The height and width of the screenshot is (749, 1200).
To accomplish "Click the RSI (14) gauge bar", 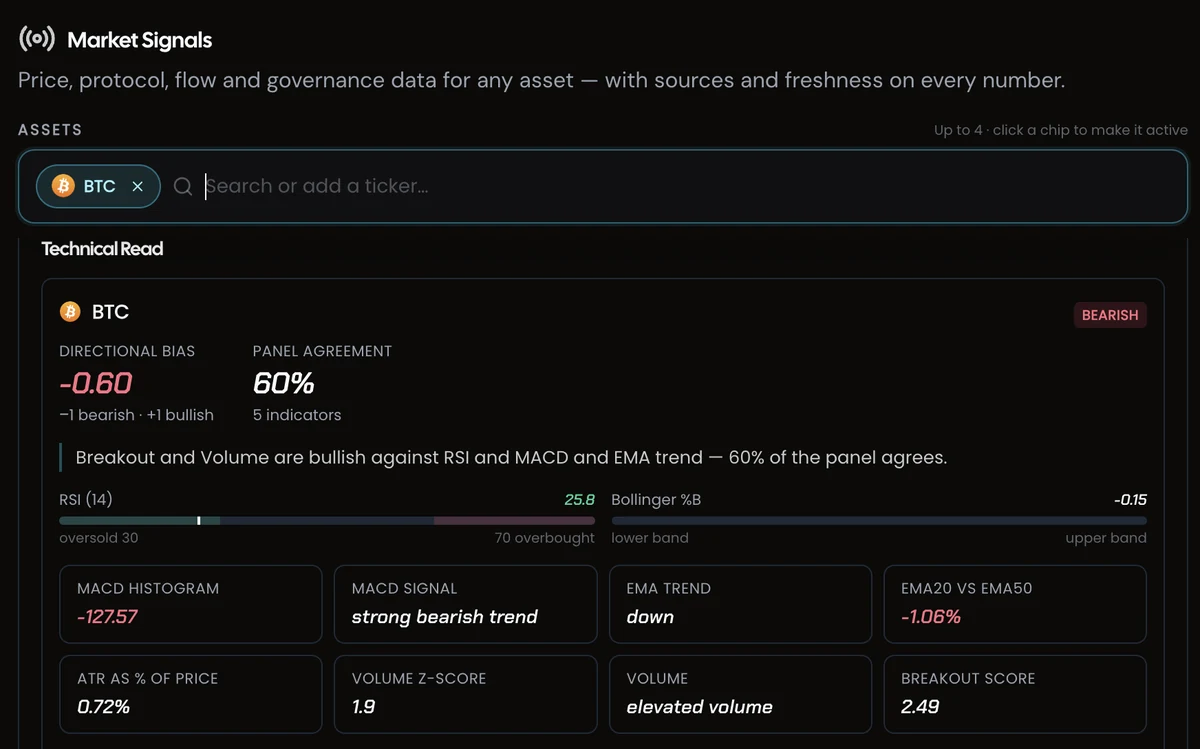I will coord(327,521).
